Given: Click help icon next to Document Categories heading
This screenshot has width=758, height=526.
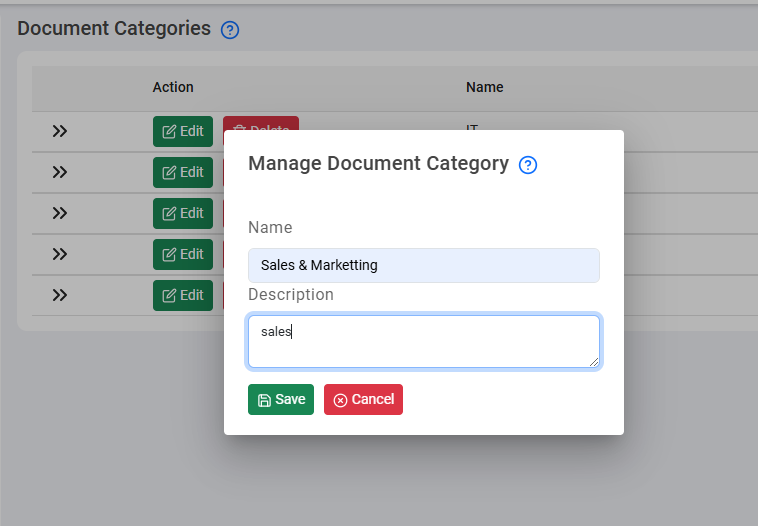Looking at the screenshot, I should click(x=230, y=30).
